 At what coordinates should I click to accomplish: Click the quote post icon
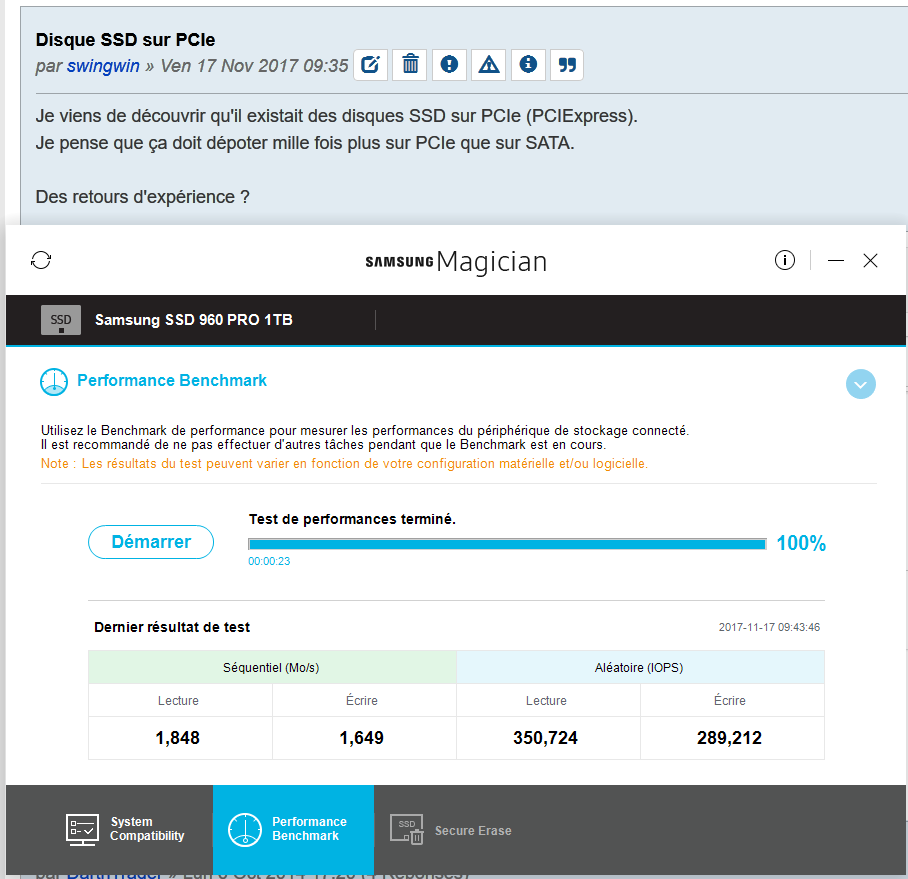(x=567, y=65)
